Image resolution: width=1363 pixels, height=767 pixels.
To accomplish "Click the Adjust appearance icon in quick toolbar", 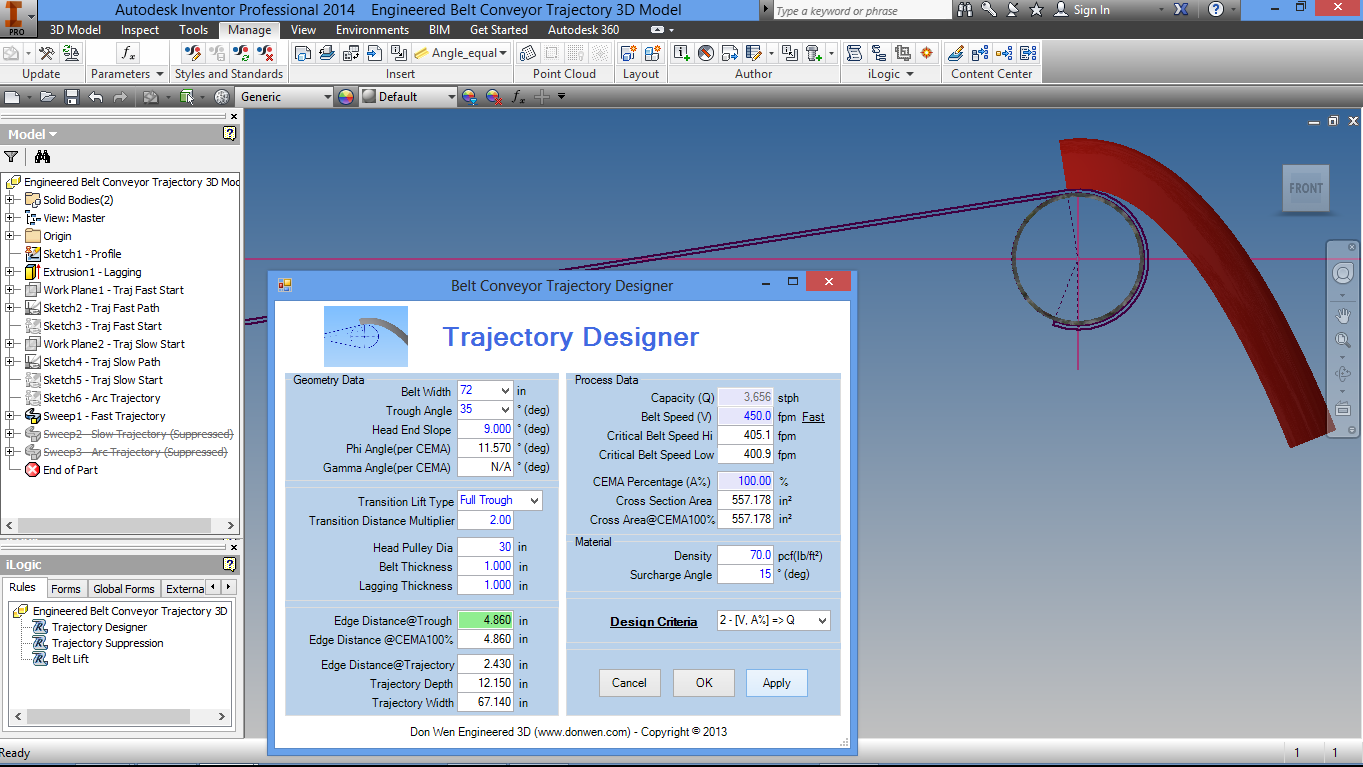I will coord(469,97).
